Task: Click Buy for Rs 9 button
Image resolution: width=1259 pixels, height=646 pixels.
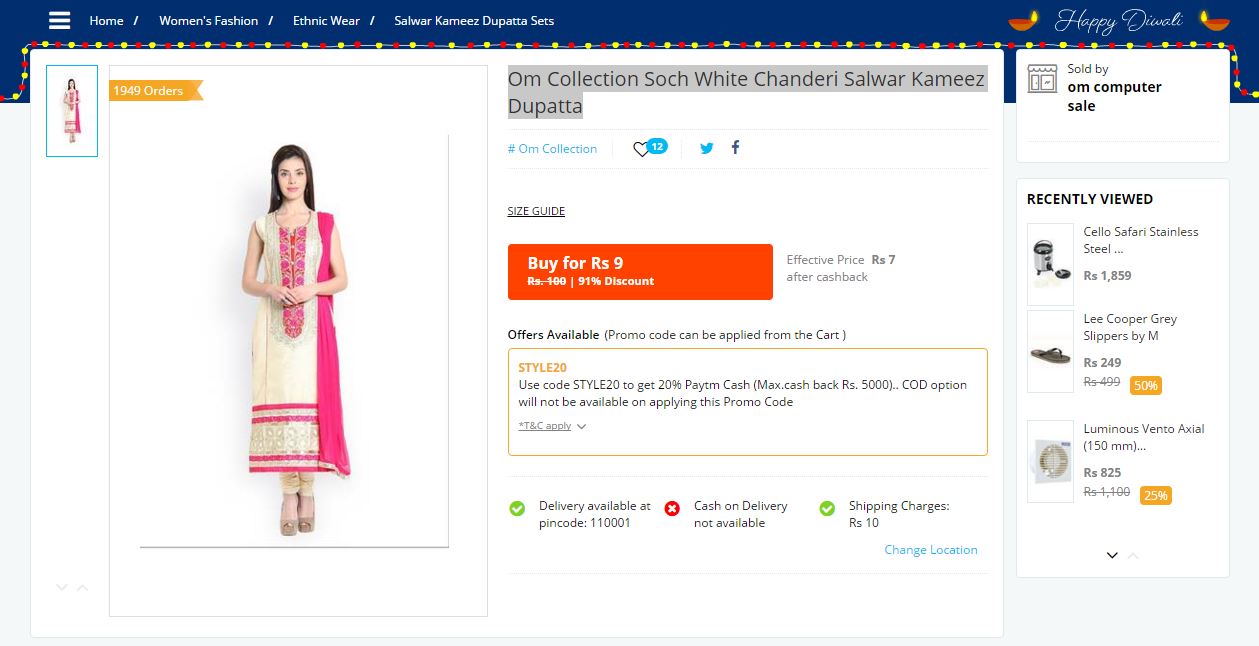Action: click(640, 272)
